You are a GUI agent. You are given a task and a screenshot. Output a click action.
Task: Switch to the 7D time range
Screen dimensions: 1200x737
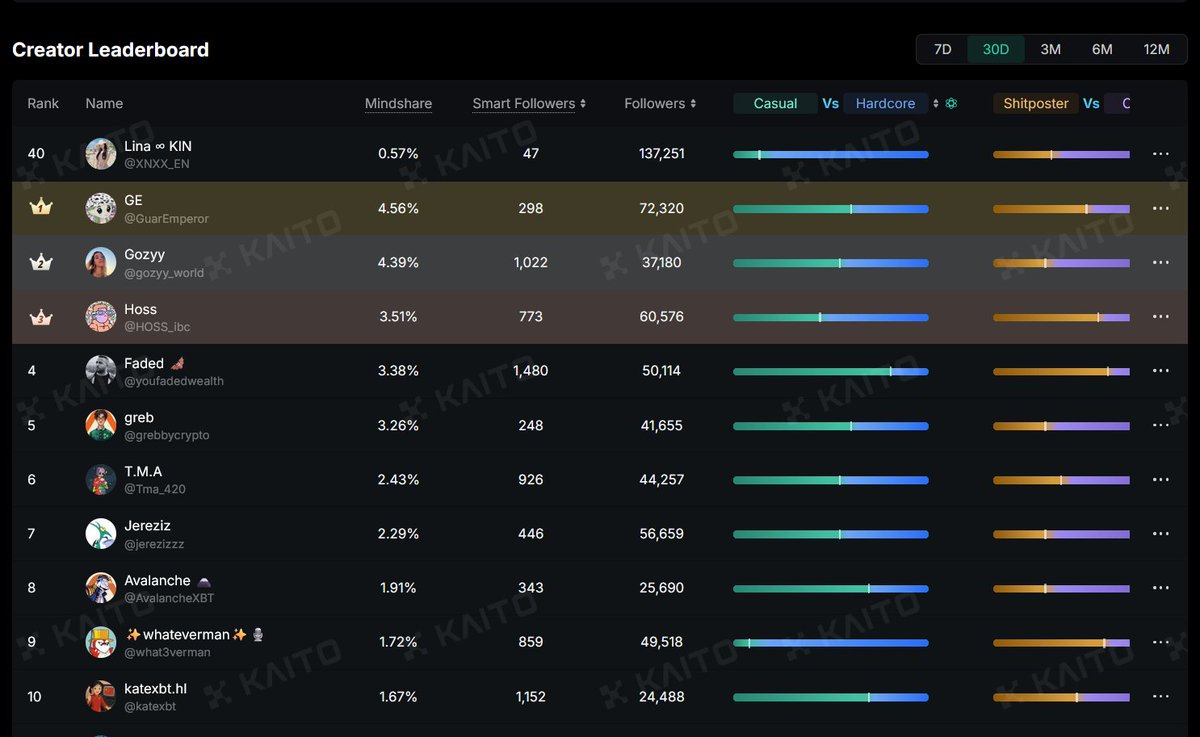click(943, 49)
